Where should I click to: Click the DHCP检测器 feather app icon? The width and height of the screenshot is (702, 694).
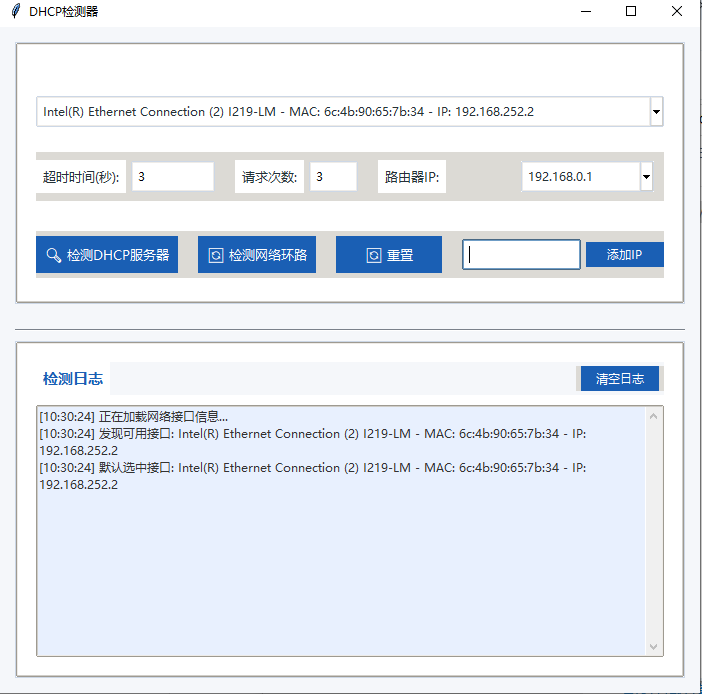(x=16, y=11)
